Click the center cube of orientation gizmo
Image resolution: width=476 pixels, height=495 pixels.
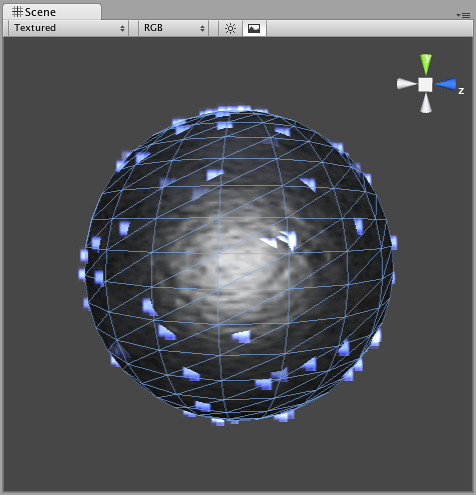point(426,84)
